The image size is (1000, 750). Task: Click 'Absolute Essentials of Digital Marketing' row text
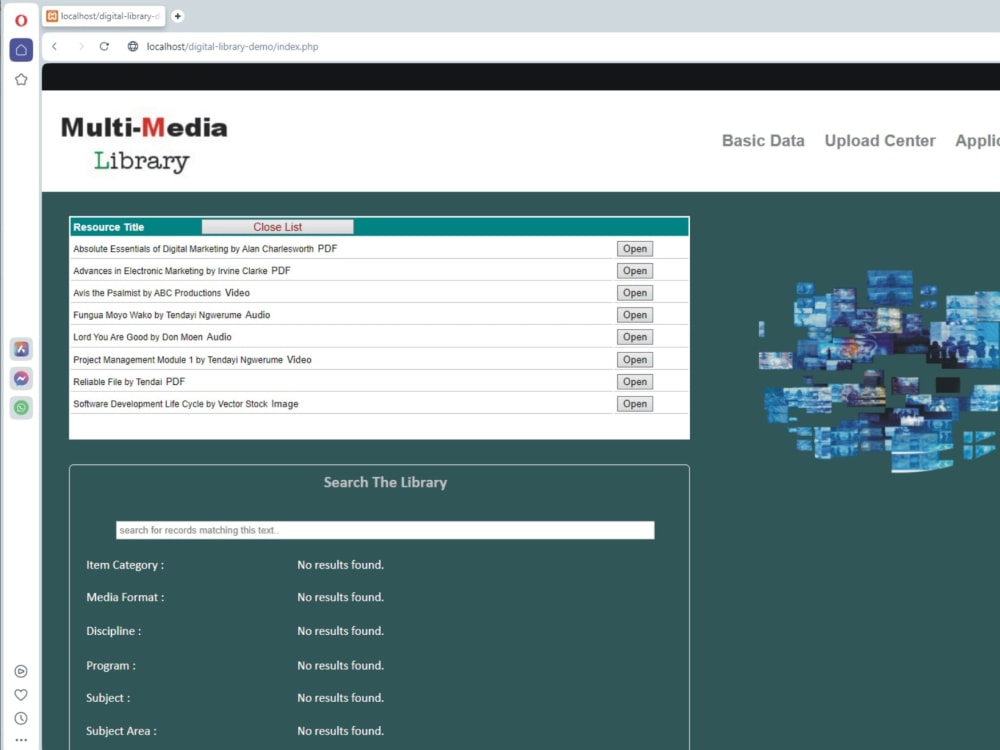pos(193,249)
